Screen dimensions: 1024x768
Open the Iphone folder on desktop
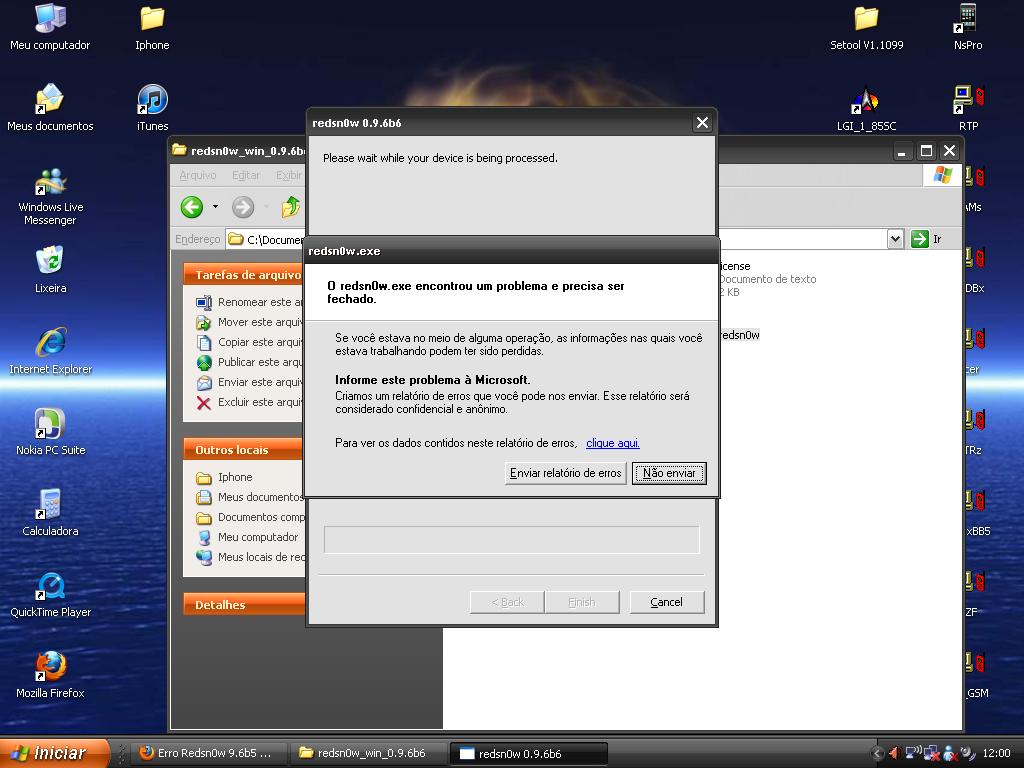[x=152, y=27]
